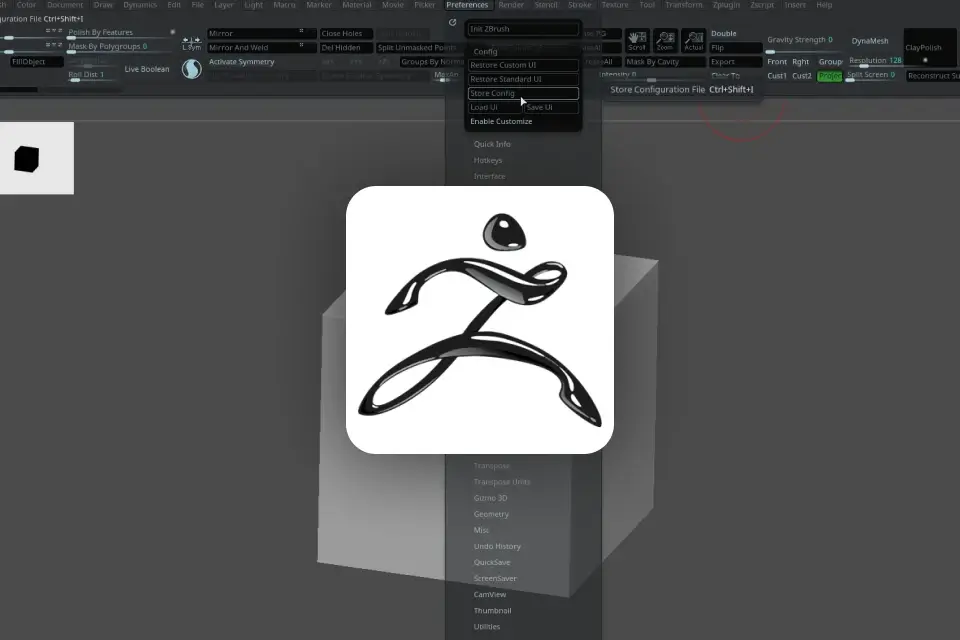This screenshot has width=960, height=640.
Task: Adjust the Polish By Features slider
Action: (119, 34)
